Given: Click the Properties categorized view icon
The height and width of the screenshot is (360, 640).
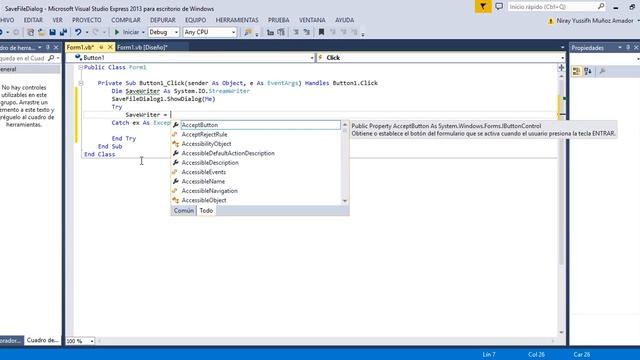Looking at the screenshot, I should [576, 71].
